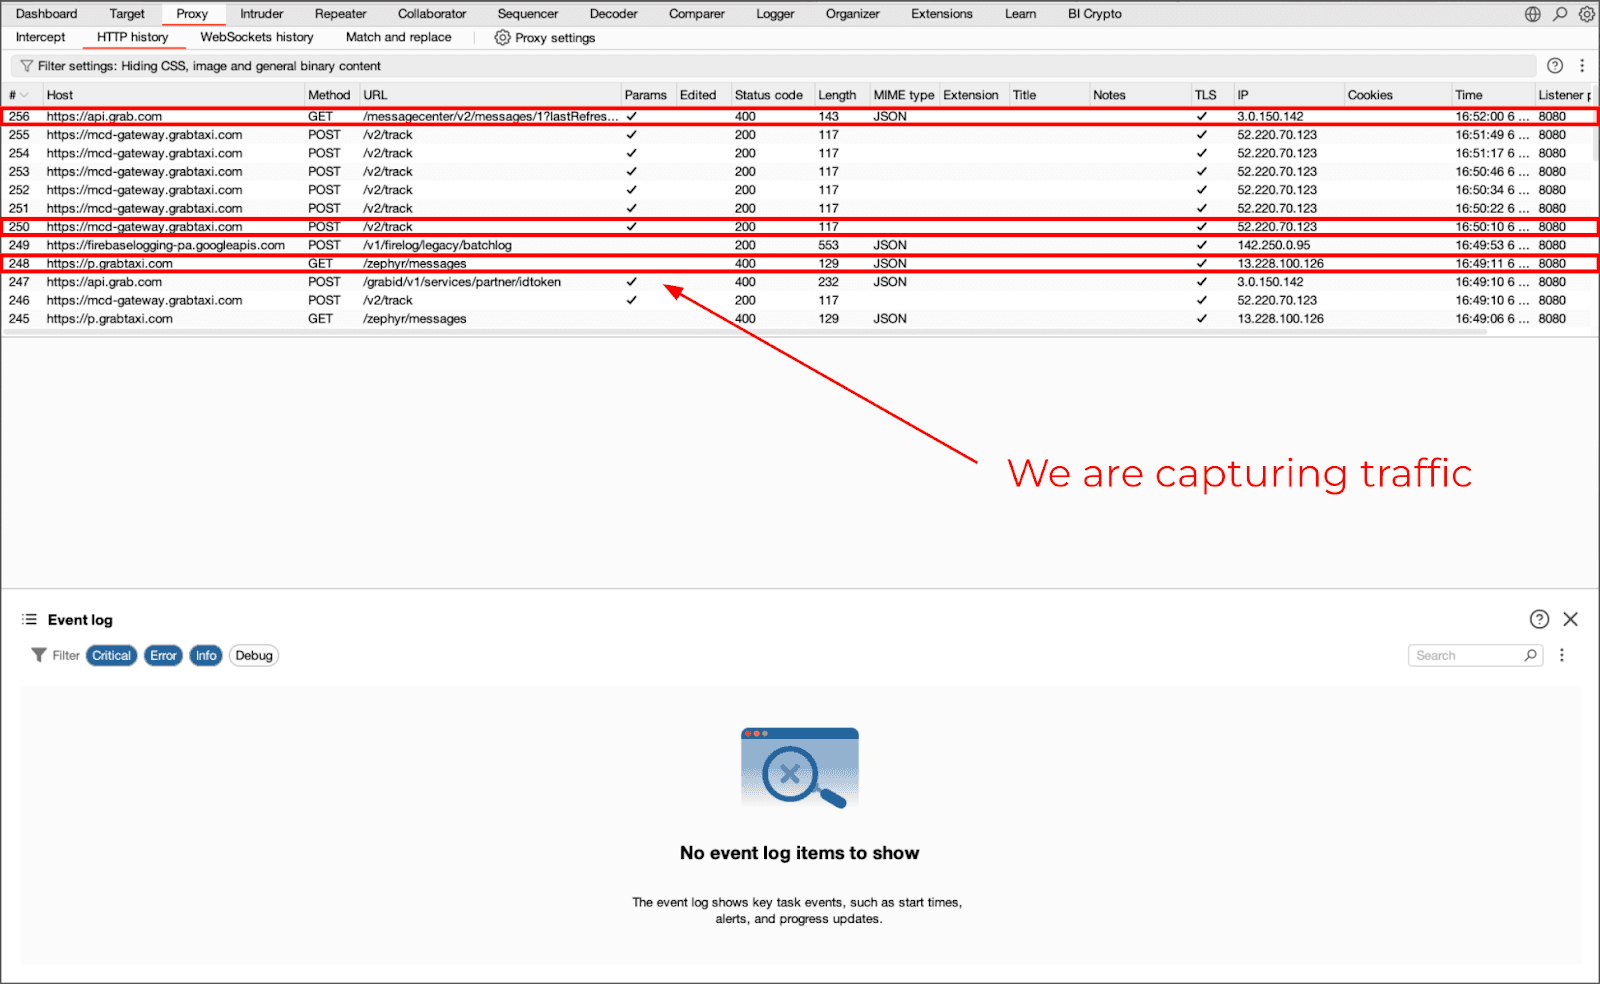Open Proxy settings via the gear icon
This screenshot has height=984, width=1600.
pyautogui.click(x=501, y=37)
